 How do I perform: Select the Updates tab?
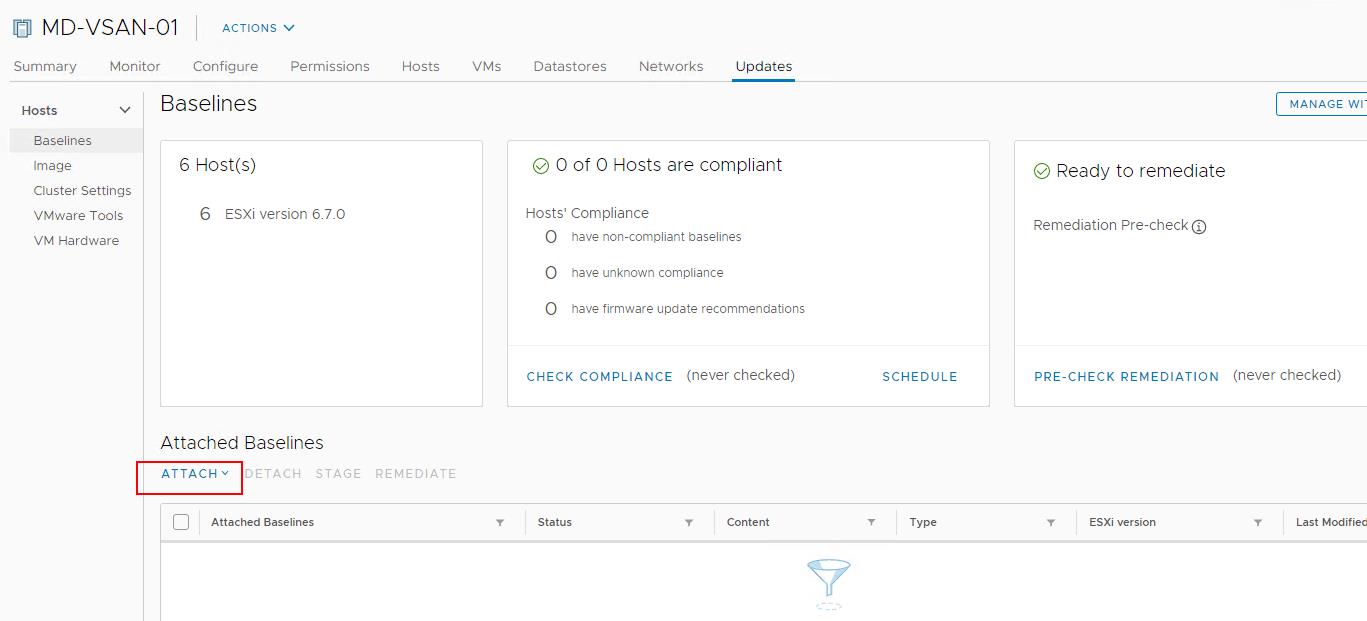764,66
